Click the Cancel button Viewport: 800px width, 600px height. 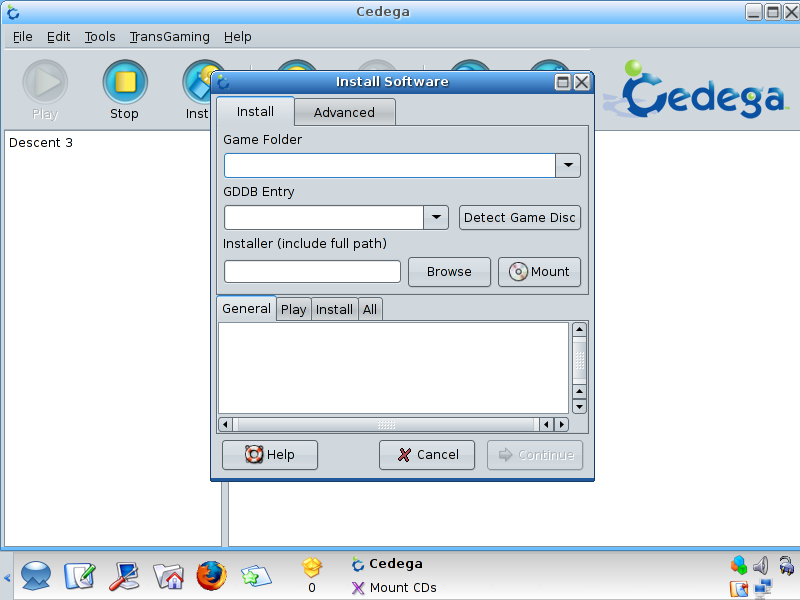pos(427,455)
